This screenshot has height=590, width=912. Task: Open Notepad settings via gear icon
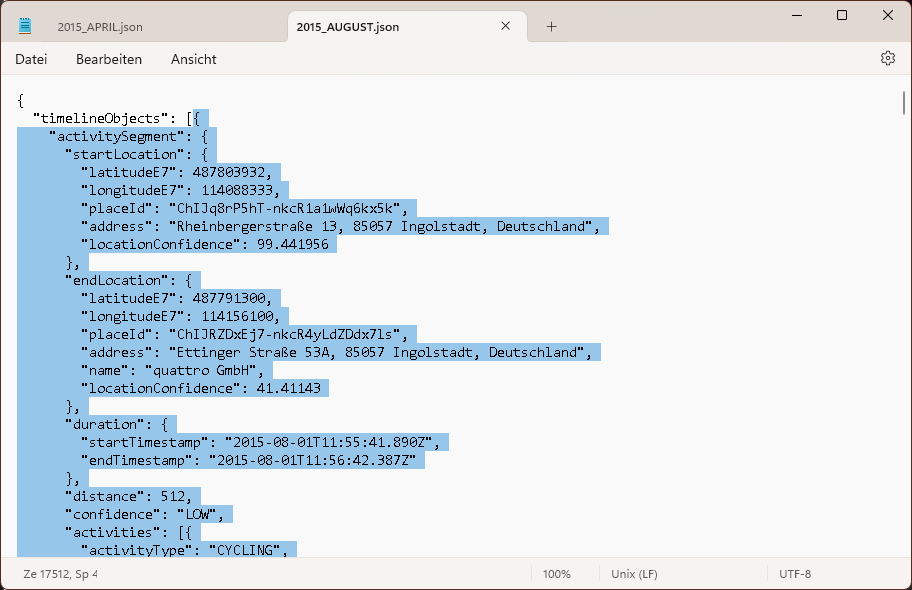click(x=887, y=59)
